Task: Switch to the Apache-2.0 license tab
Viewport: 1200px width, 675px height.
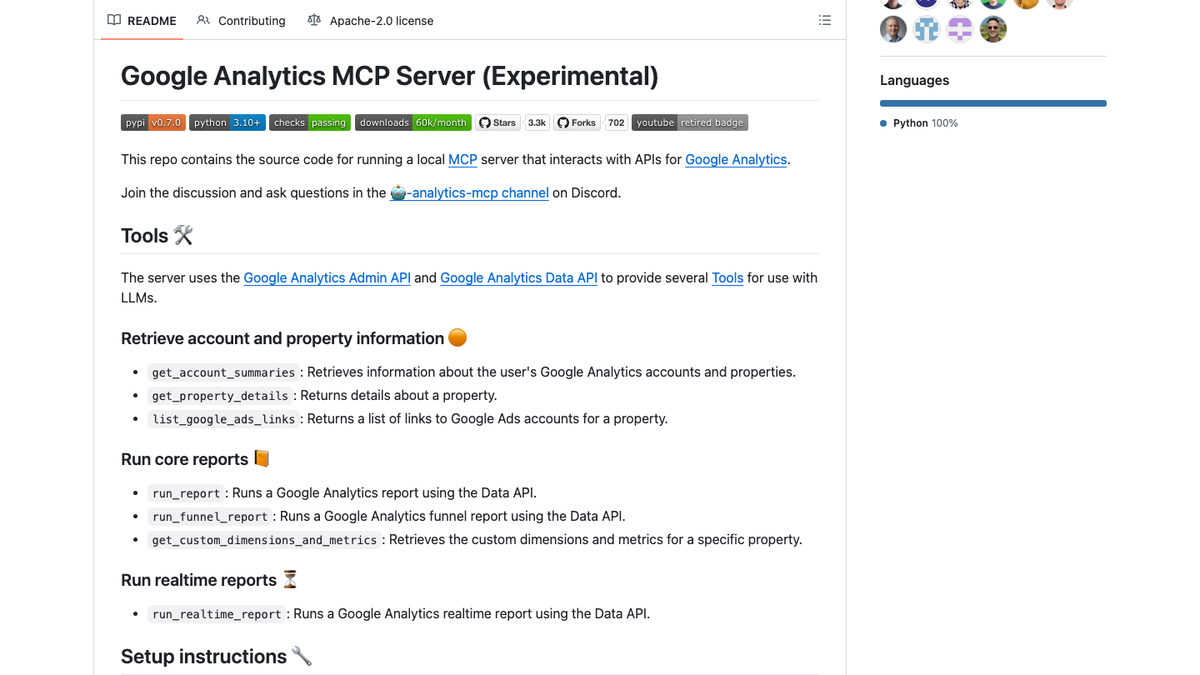Action: [x=370, y=20]
